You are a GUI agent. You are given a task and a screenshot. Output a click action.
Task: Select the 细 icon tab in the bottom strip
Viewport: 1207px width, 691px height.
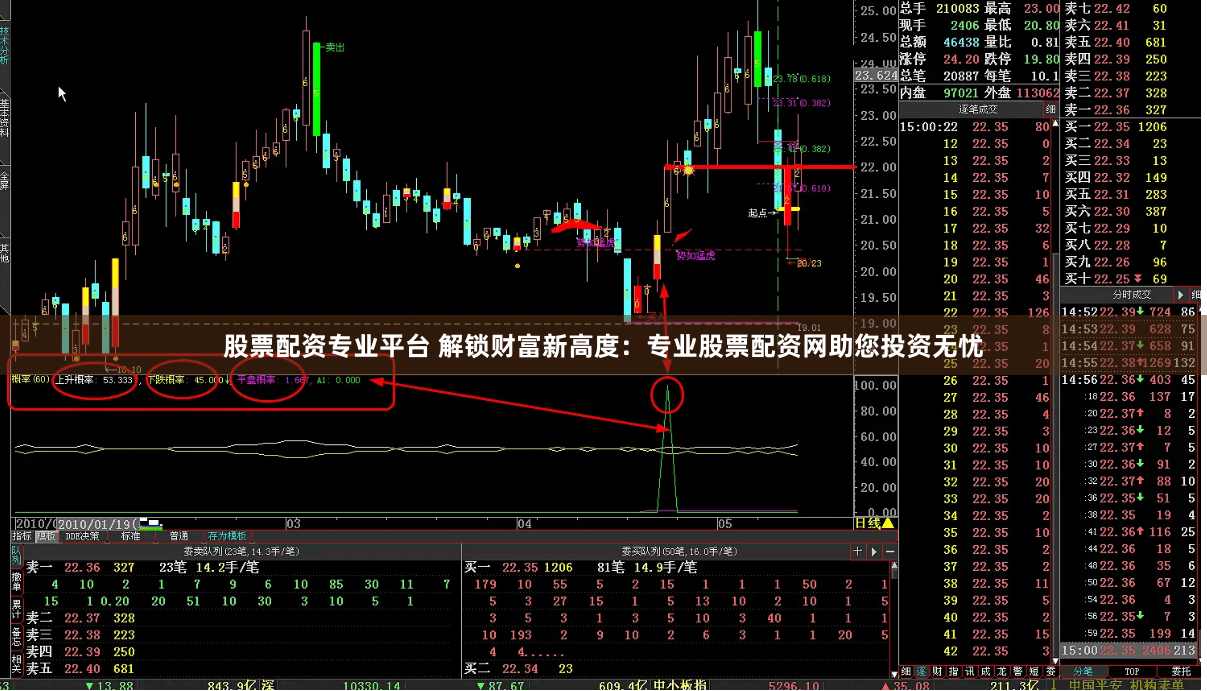click(x=905, y=672)
